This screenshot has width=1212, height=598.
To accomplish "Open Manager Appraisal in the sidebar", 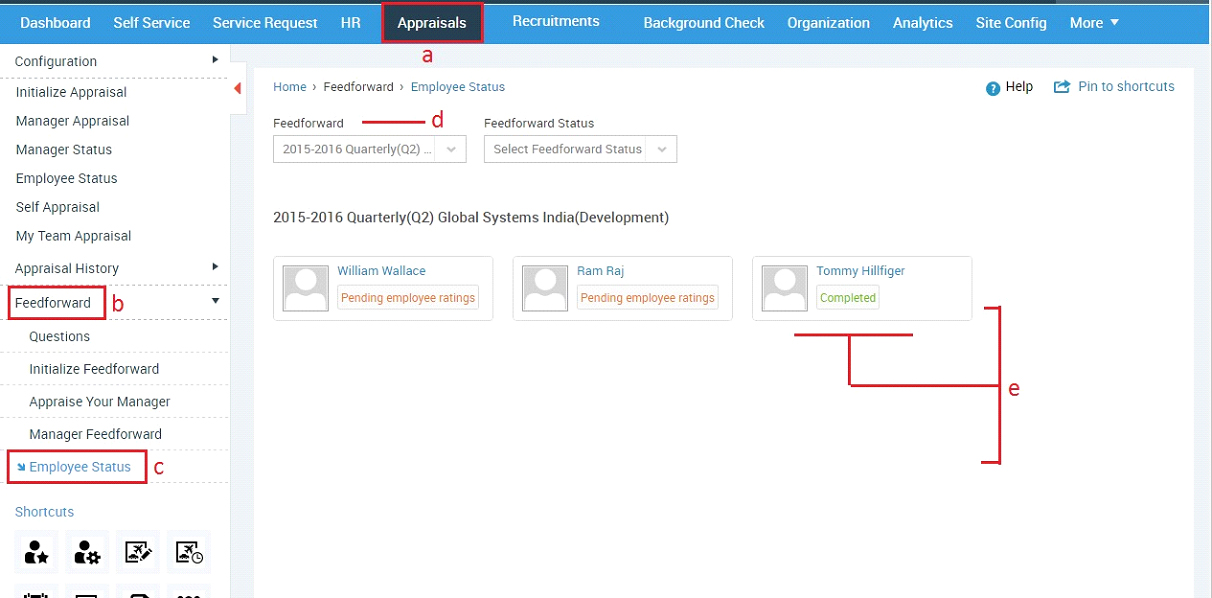I will pos(72,121).
